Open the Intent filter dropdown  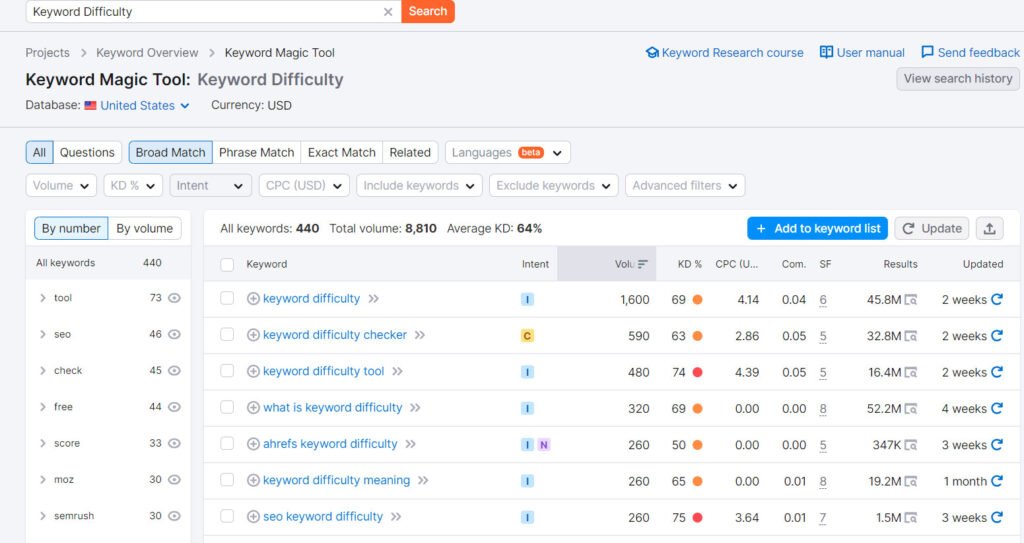210,186
